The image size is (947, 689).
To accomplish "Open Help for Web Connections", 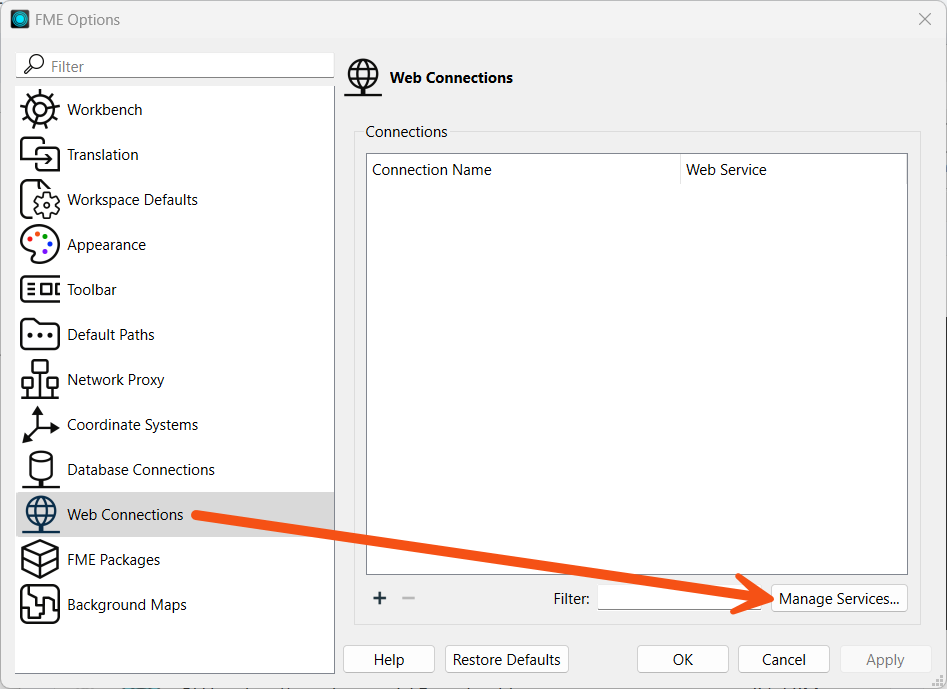I will 388,659.
